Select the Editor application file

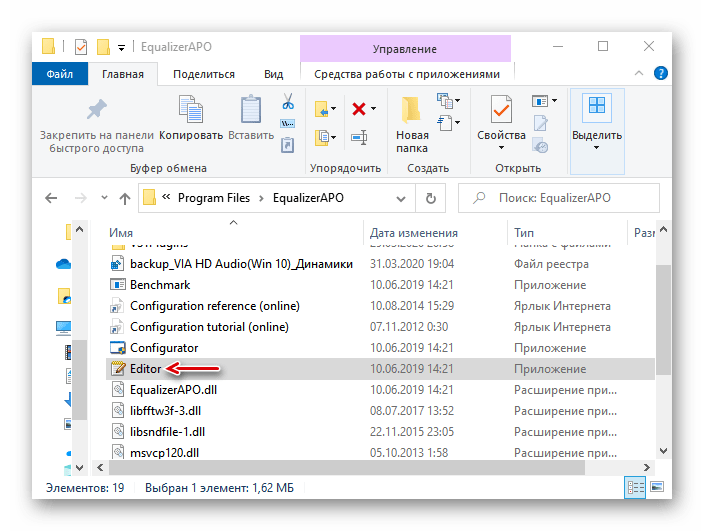tap(380, 369)
